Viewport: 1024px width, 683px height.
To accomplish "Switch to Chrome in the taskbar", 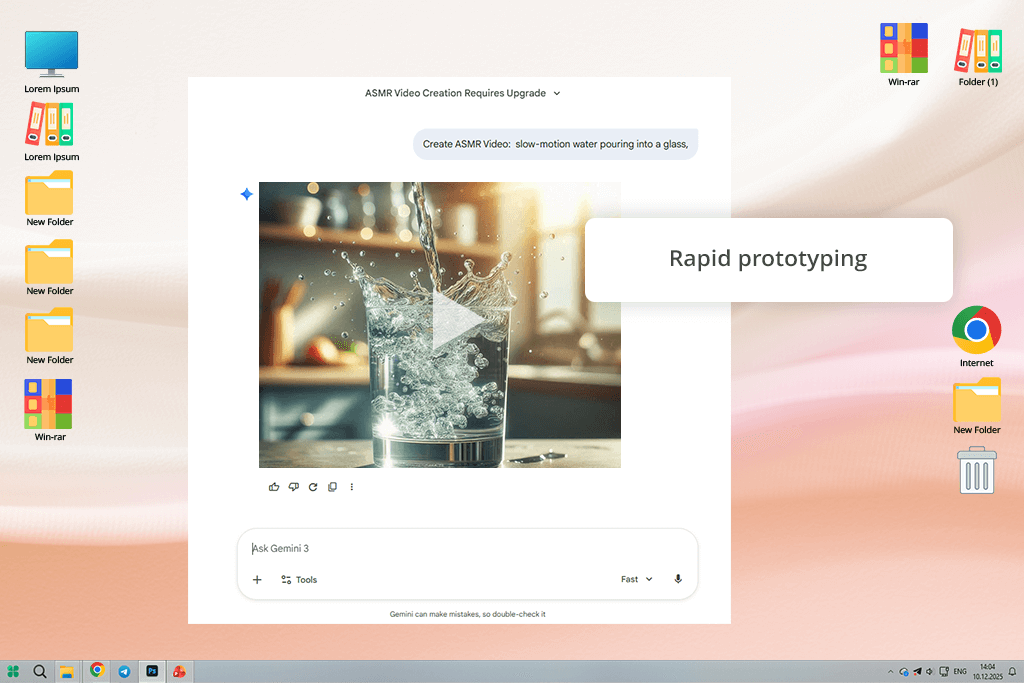I will point(97,670).
